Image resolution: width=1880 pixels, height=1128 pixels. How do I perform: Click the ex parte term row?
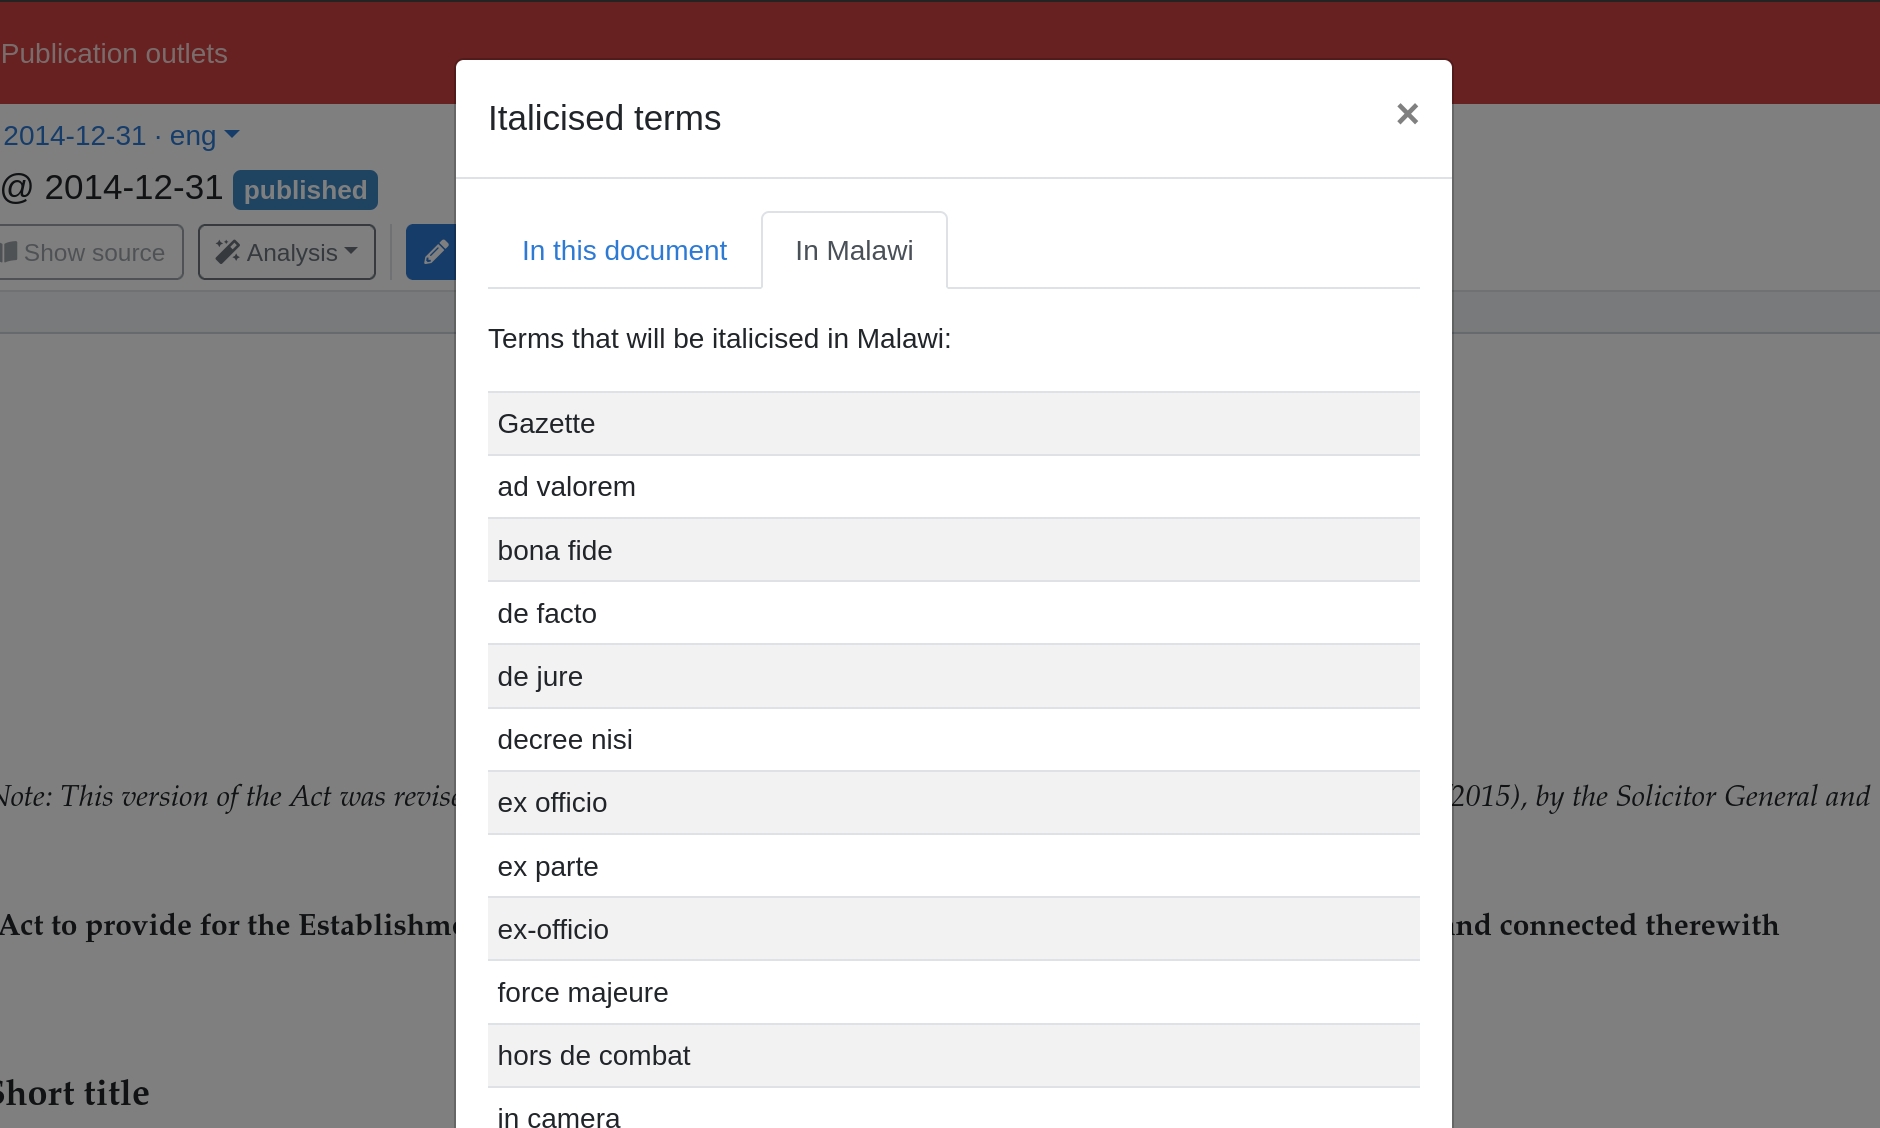click(953, 866)
